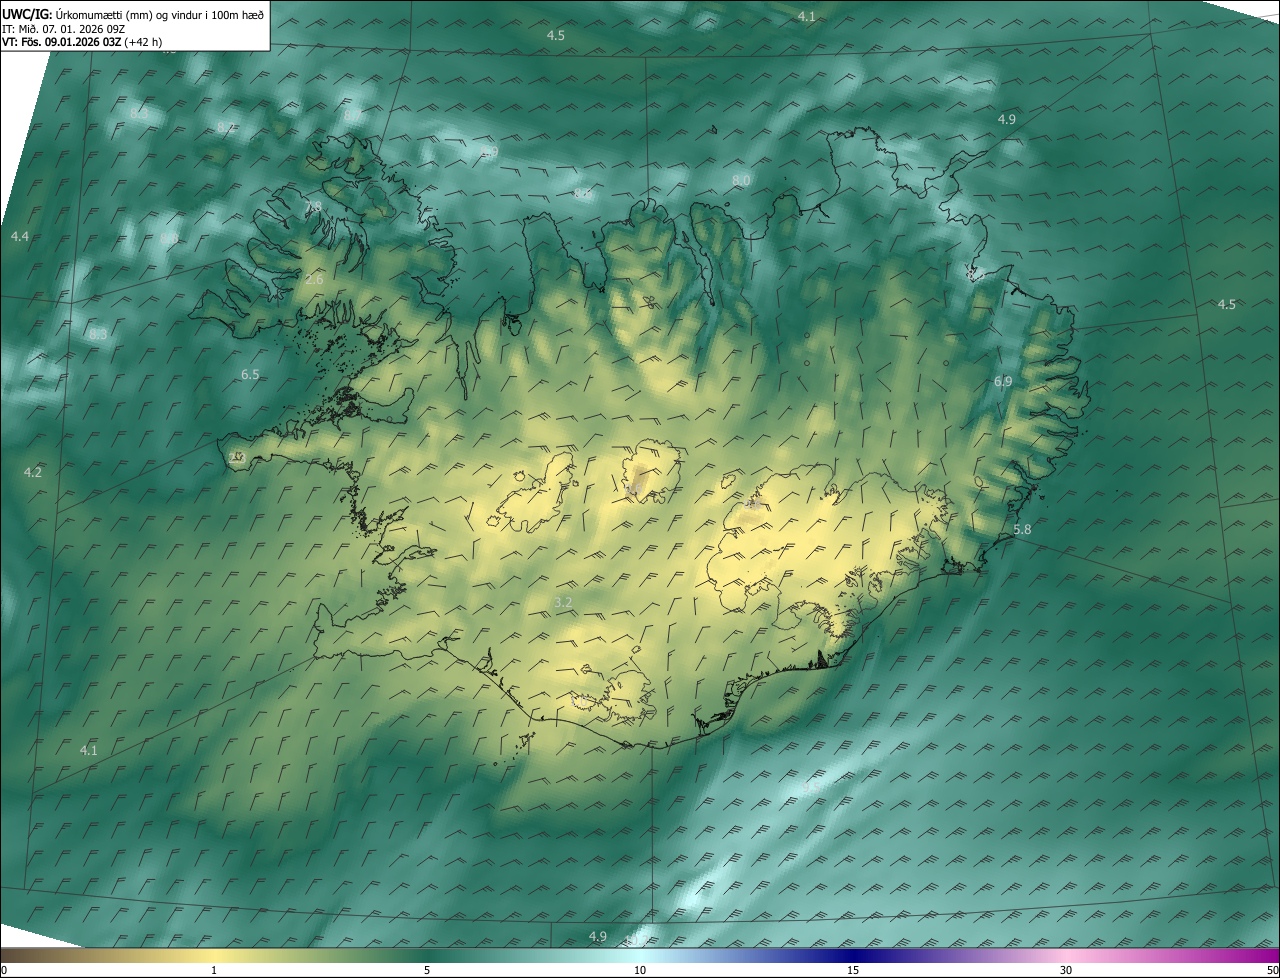Click the title 'Úrkomumætti (mm) og vindur í 100m hæð'
1280x978 pixels.
[159, 14]
